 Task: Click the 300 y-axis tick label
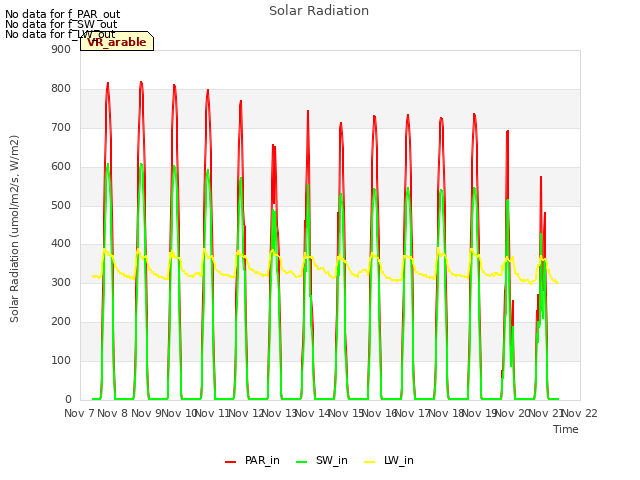[61, 282]
